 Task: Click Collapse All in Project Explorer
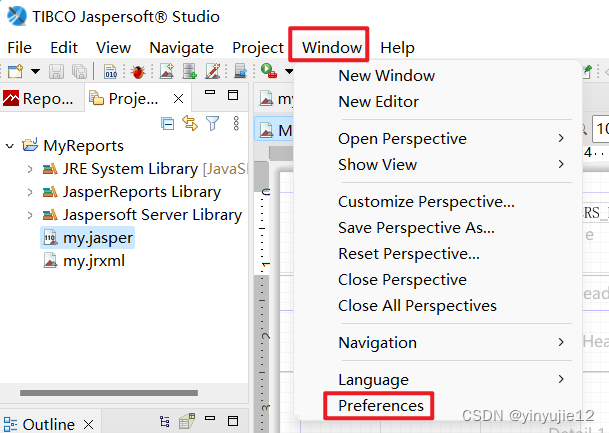pyautogui.click(x=167, y=124)
